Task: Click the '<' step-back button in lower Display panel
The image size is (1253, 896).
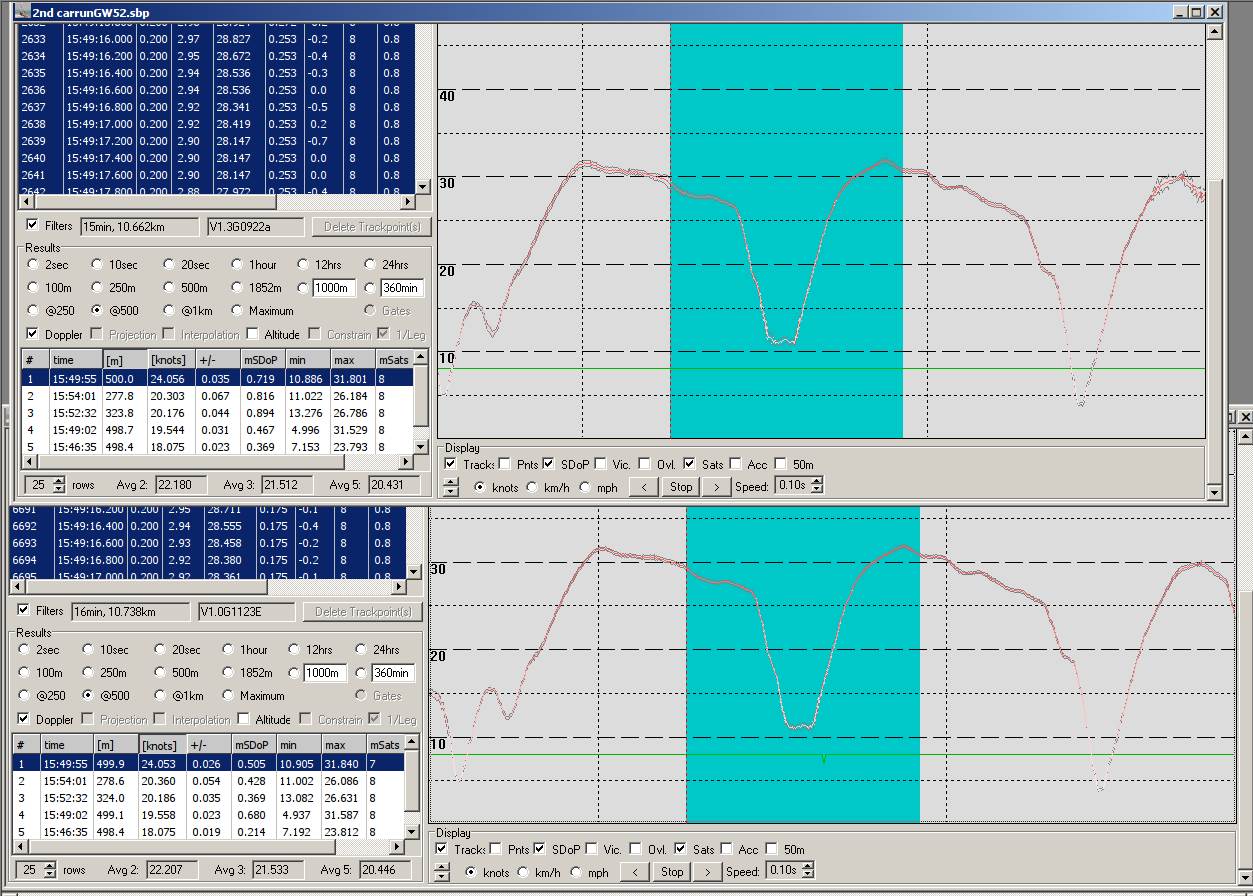Action: click(x=634, y=872)
